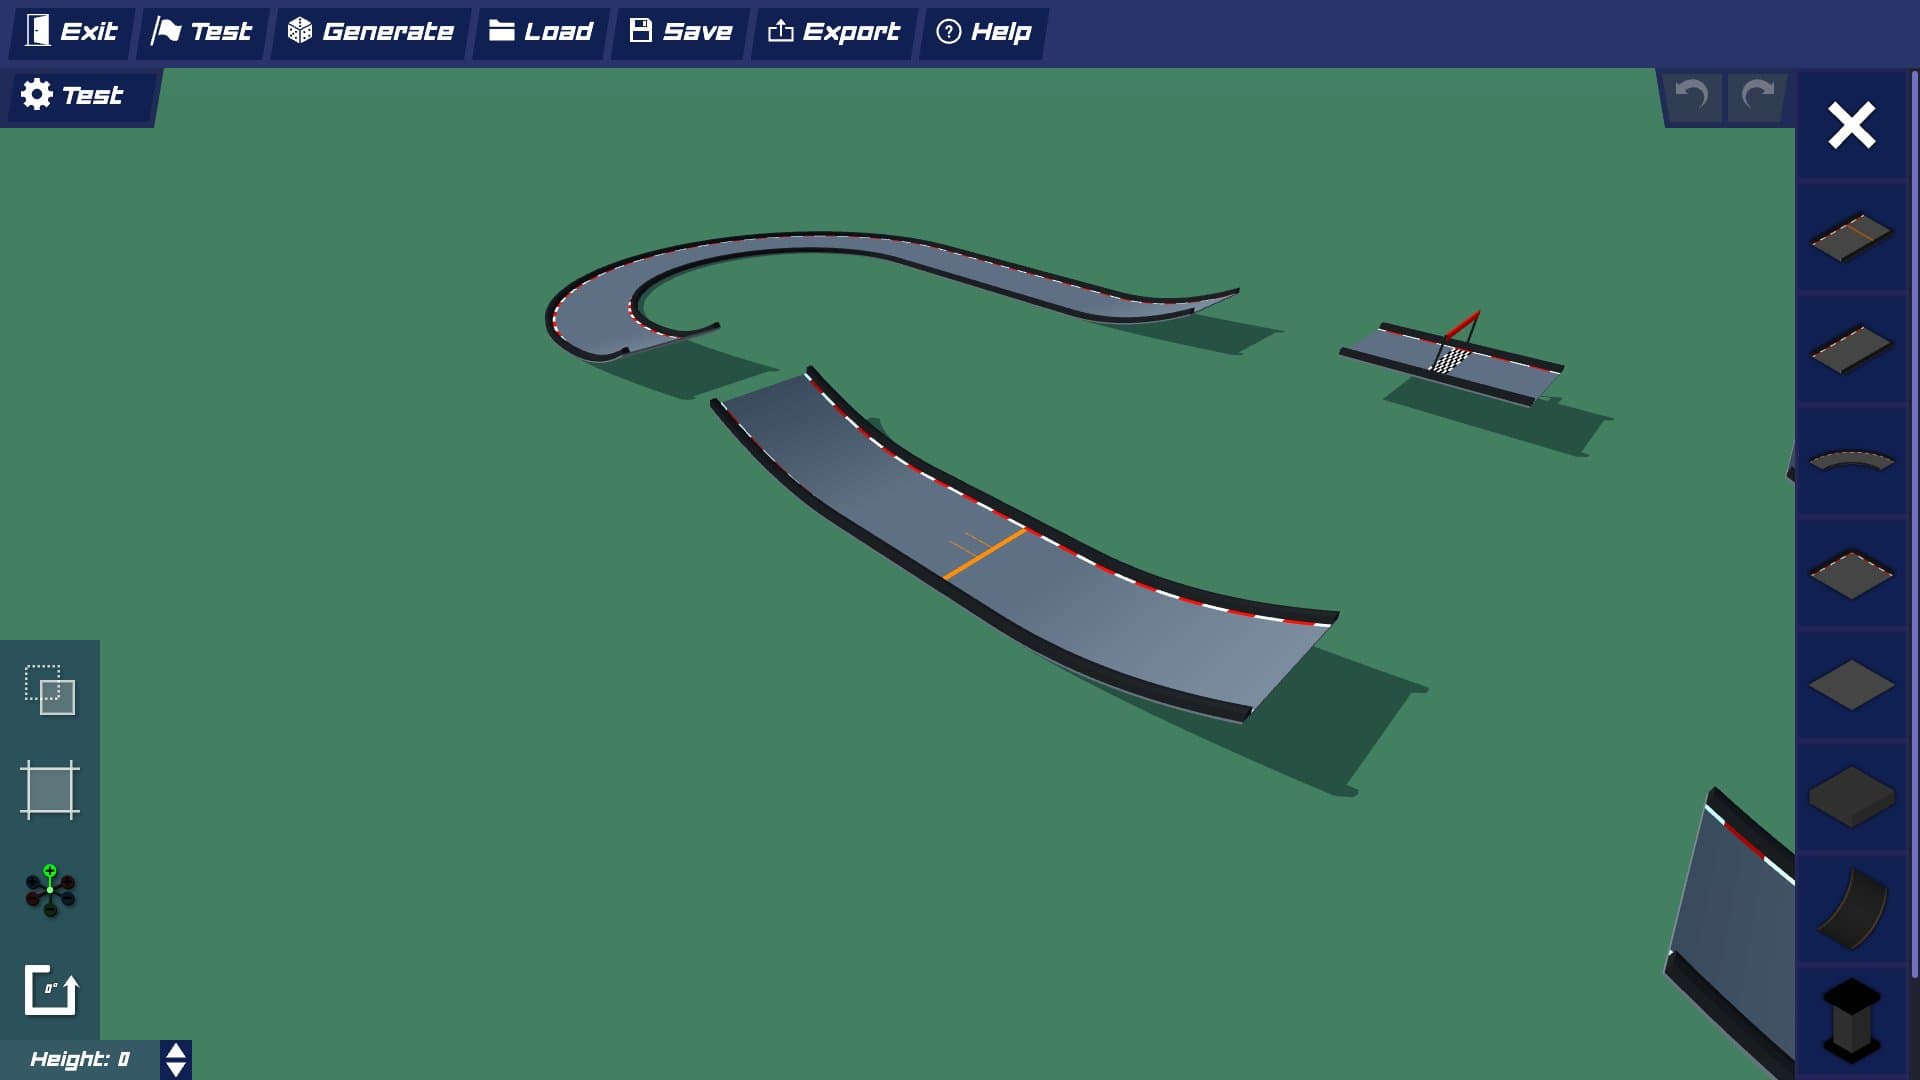Decrease Height with the down arrow
This screenshot has width=1920, height=1080.
[x=176, y=1069]
